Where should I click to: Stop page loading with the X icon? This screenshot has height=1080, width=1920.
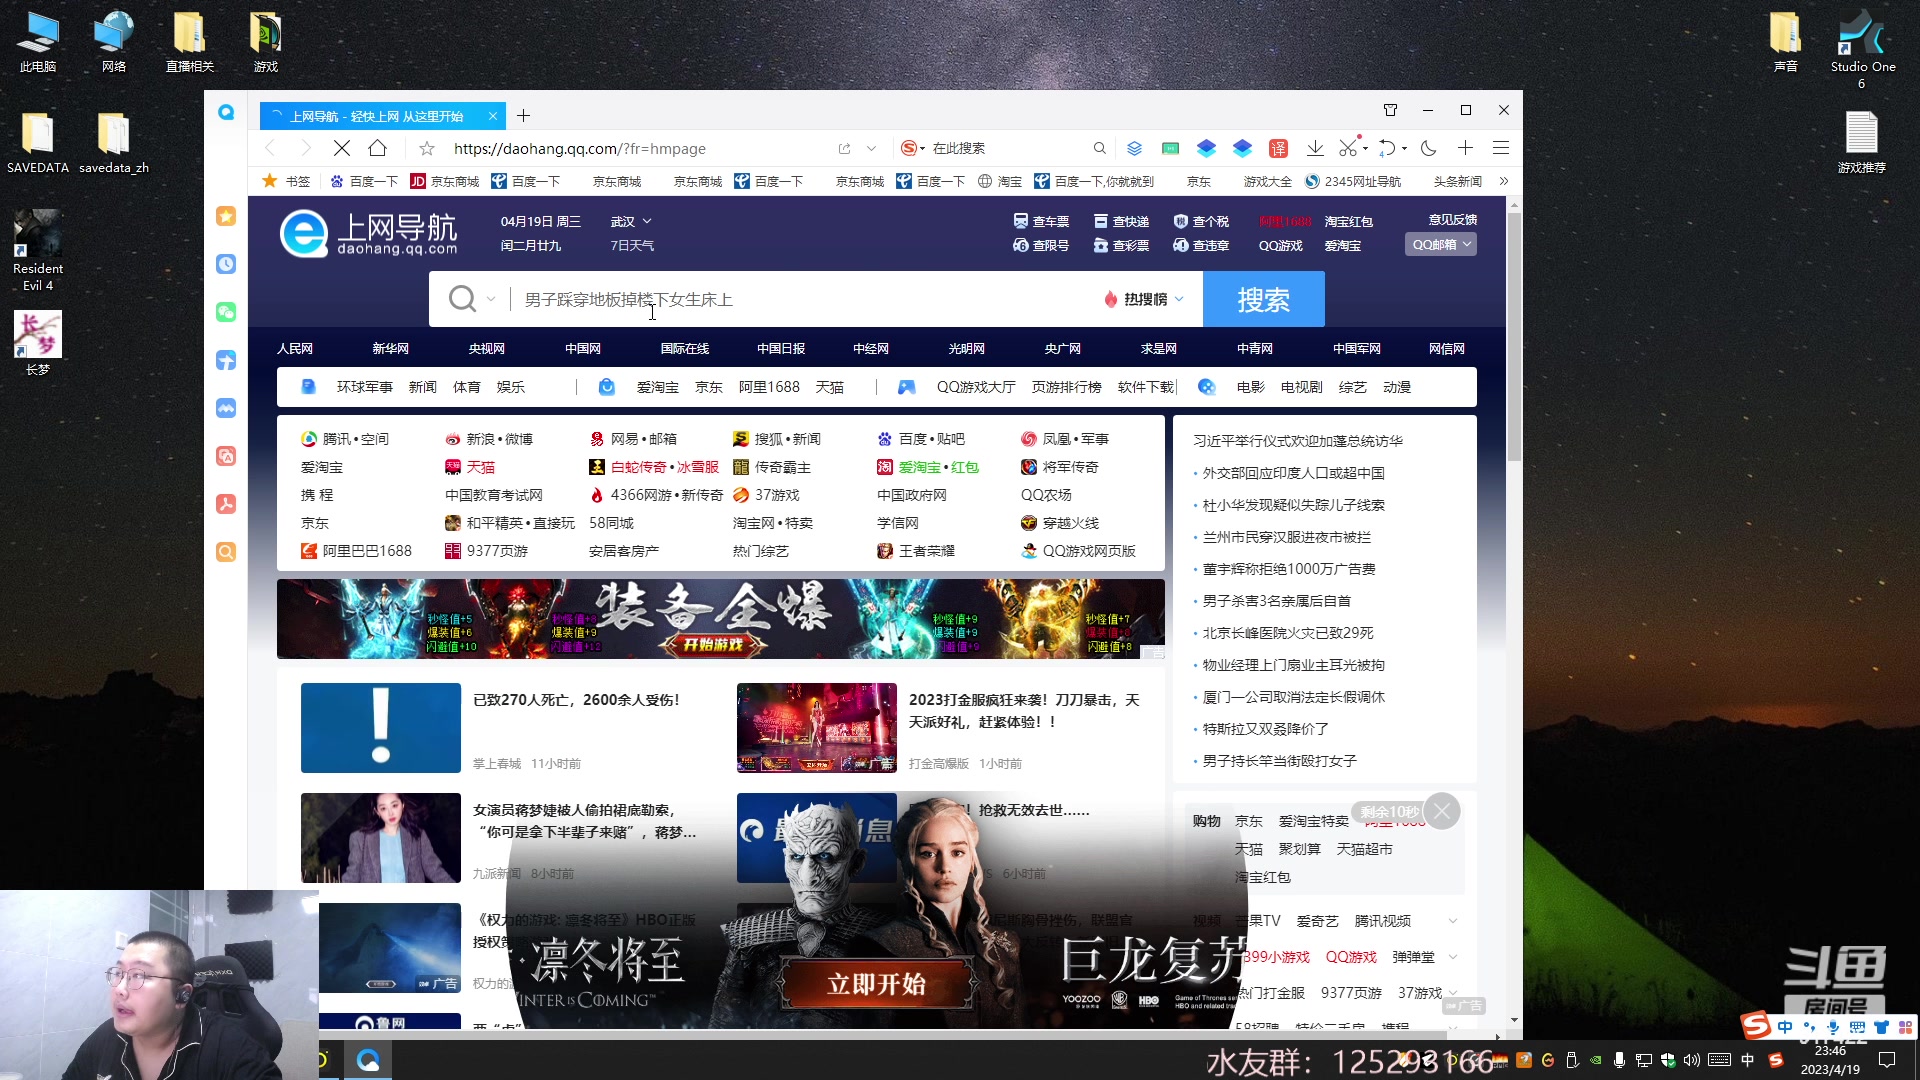point(341,148)
